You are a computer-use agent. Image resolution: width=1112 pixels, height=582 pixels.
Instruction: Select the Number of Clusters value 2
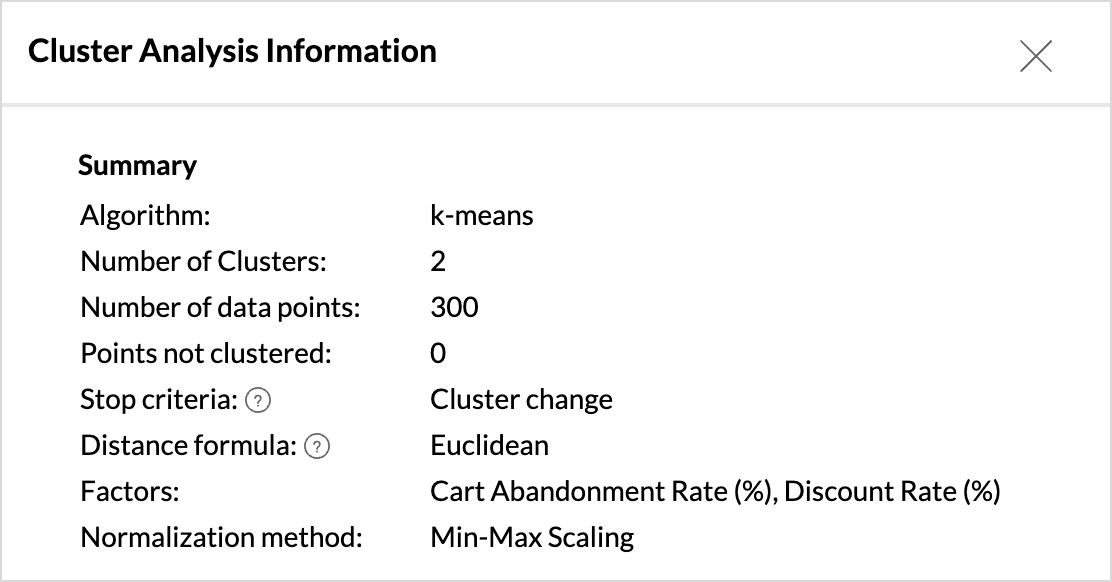click(x=435, y=261)
